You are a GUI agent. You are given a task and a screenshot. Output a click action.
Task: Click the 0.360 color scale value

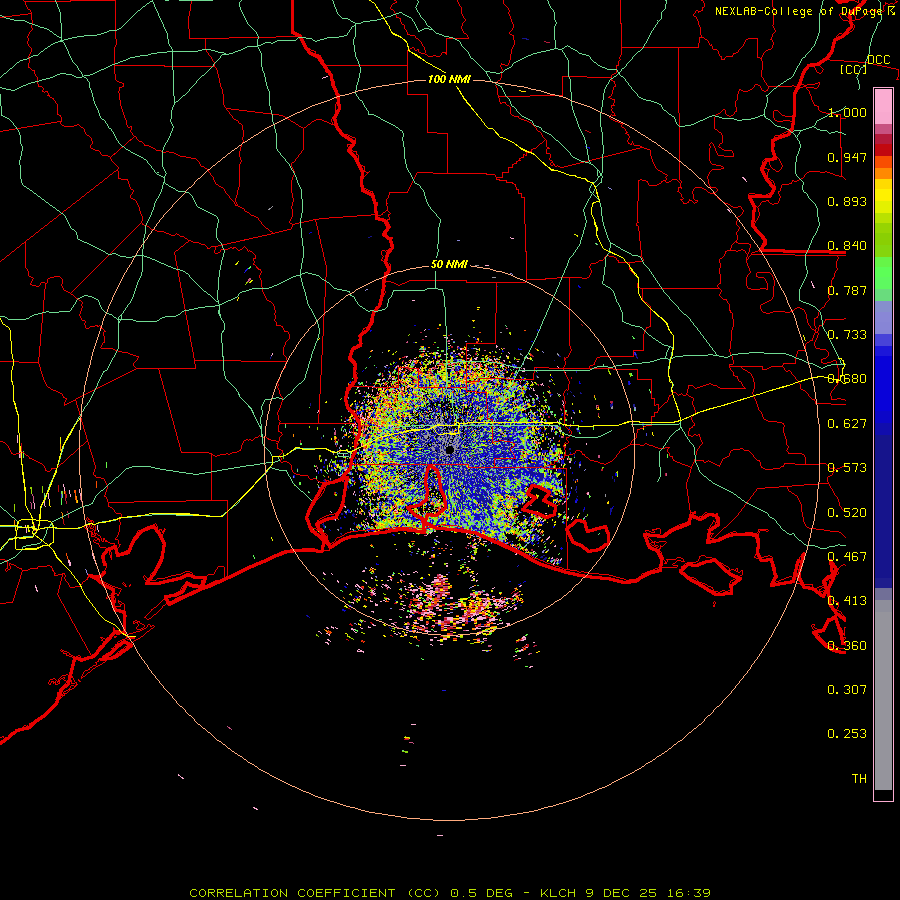tap(847, 646)
